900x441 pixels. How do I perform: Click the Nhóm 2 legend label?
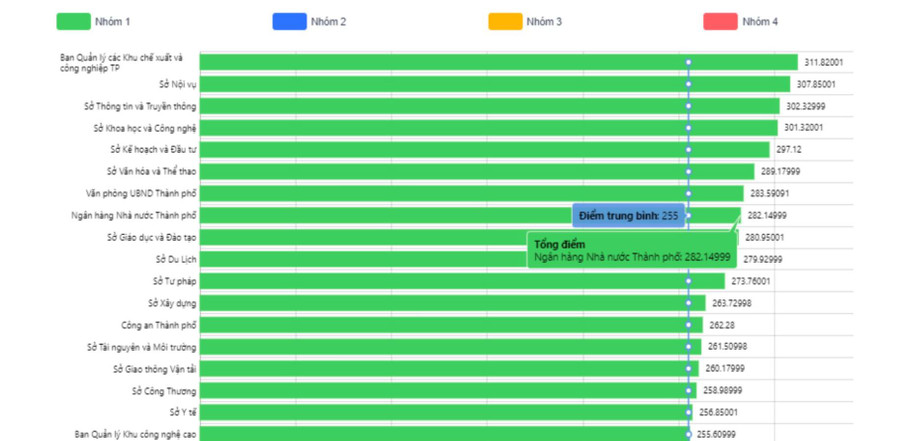click(328, 22)
